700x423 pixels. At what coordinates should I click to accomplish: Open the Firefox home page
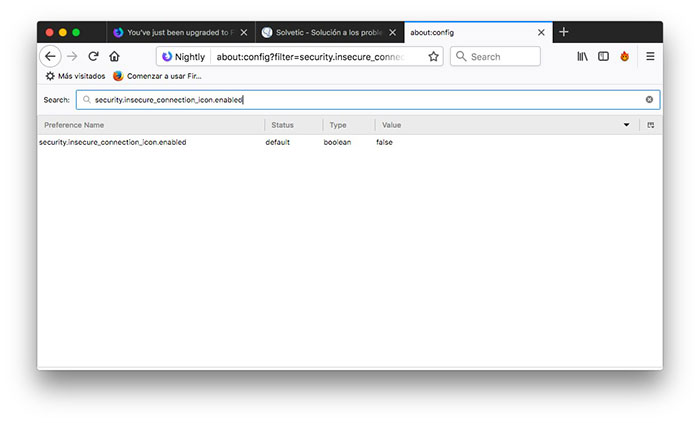click(x=114, y=56)
